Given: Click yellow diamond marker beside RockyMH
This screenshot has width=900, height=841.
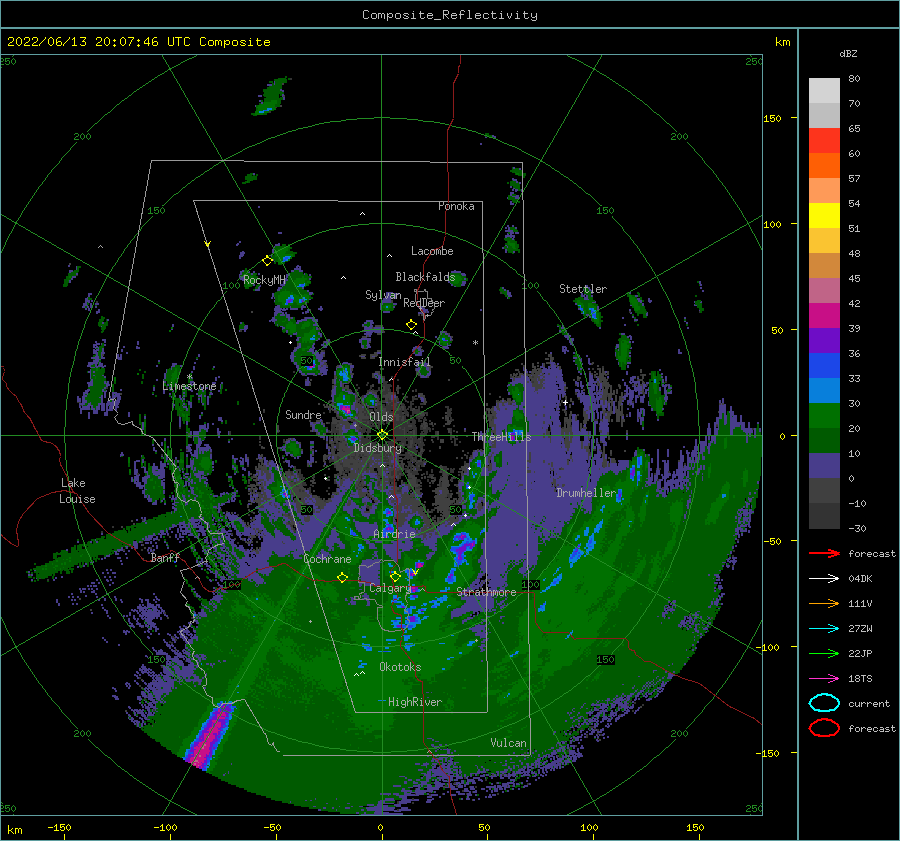Looking at the screenshot, I should 267,261.
